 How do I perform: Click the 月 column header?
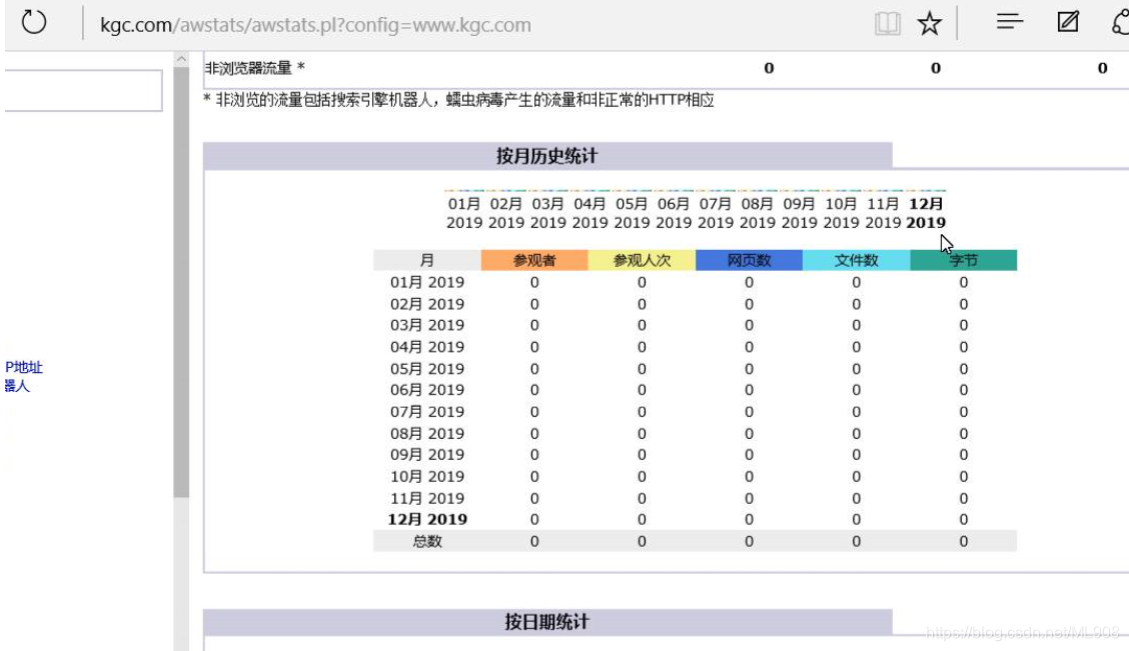[x=427, y=260]
